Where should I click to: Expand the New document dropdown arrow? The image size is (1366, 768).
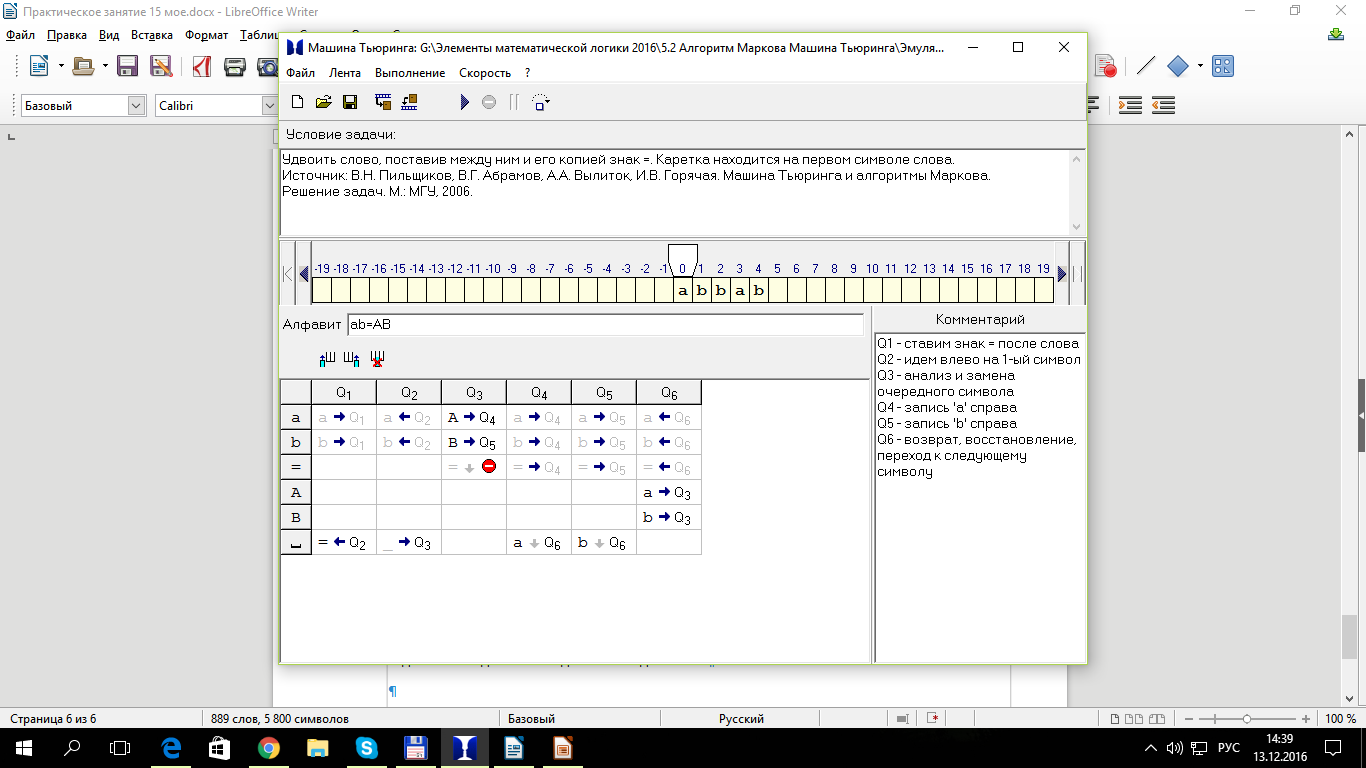pyautogui.click(x=61, y=67)
